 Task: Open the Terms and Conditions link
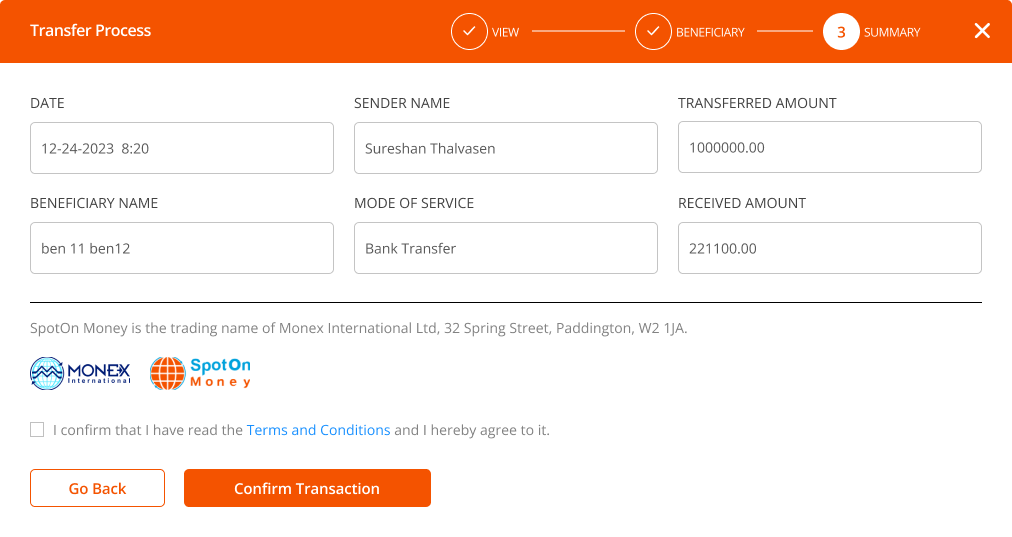click(318, 430)
